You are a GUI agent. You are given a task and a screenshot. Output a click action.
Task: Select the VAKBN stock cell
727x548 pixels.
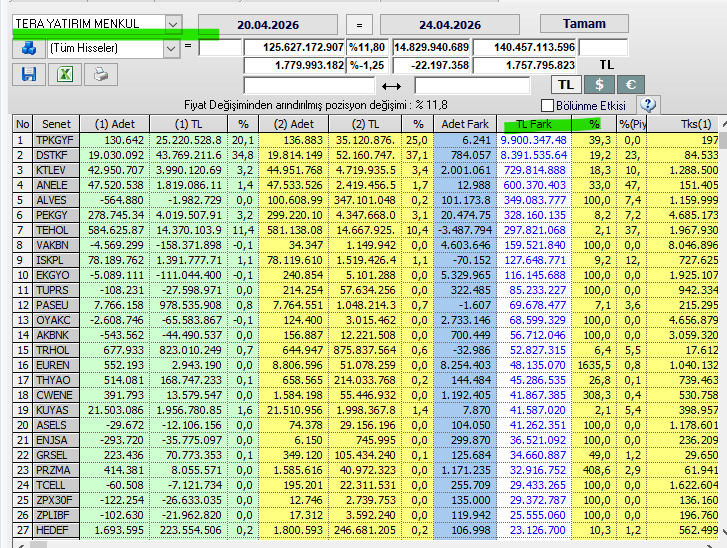[56, 245]
